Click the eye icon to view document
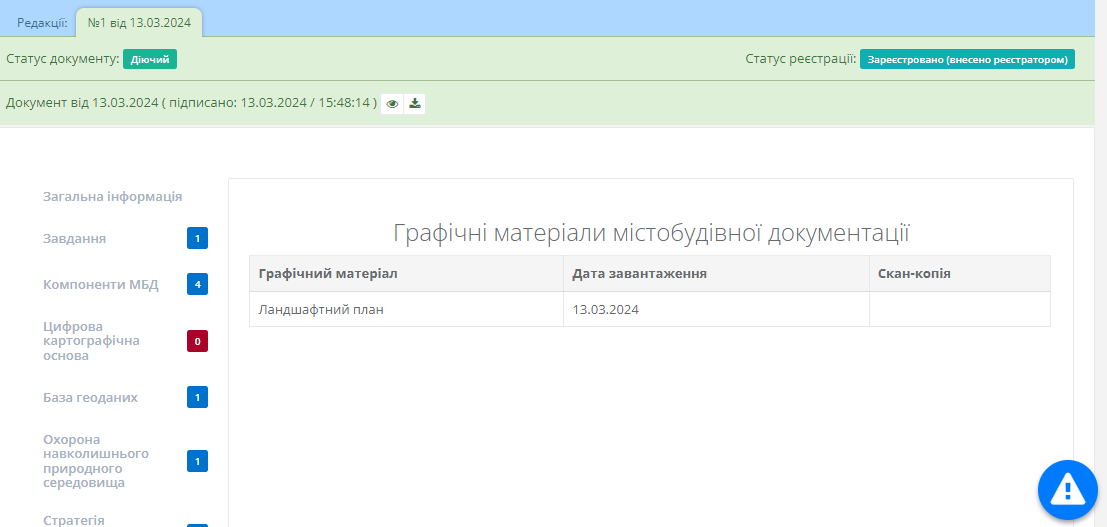1107x527 pixels. click(393, 104)
